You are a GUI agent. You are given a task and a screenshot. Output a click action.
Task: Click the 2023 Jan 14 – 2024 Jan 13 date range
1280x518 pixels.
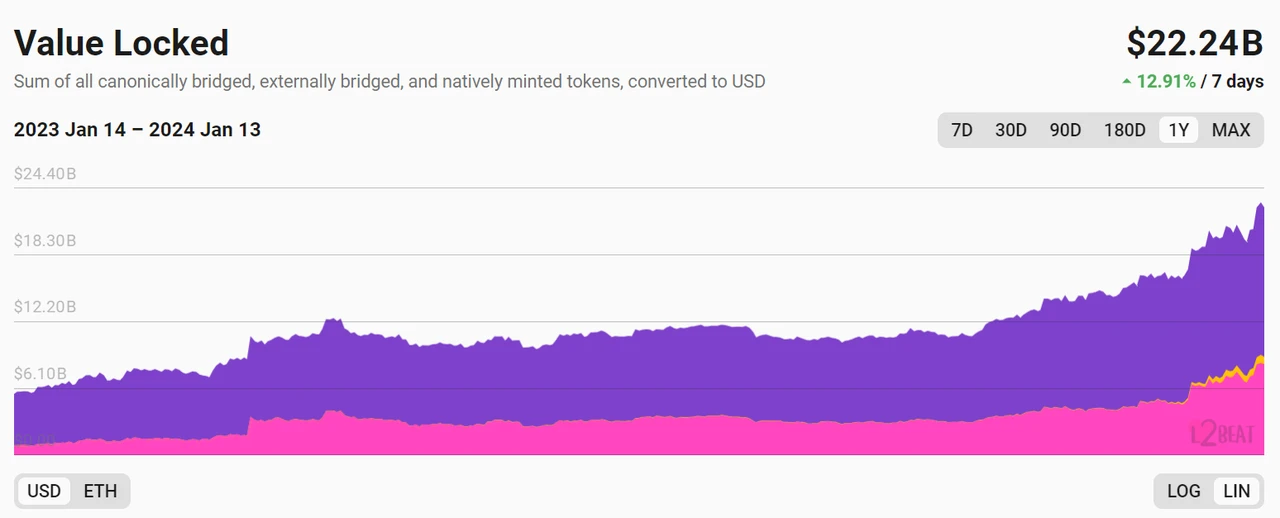137,130
